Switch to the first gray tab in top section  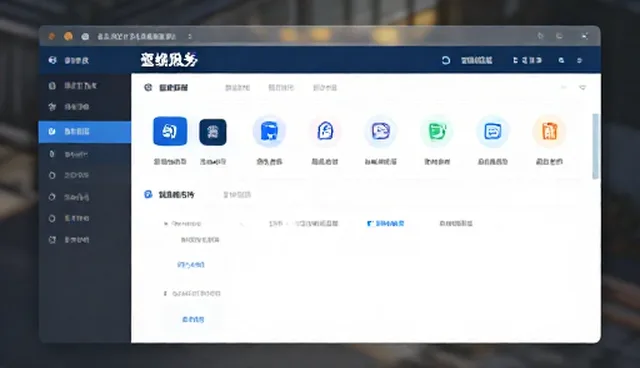pos(238,88)
